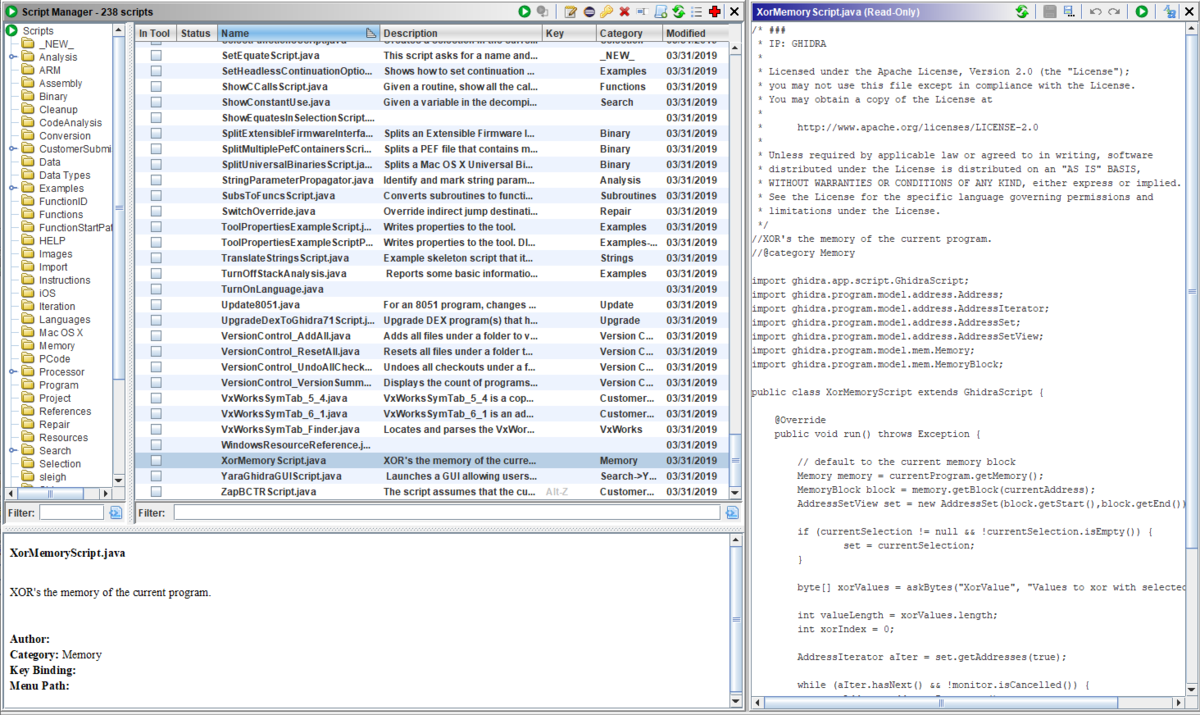Sort table by Description column header
Screen dimensions: 1200x715
460,33
